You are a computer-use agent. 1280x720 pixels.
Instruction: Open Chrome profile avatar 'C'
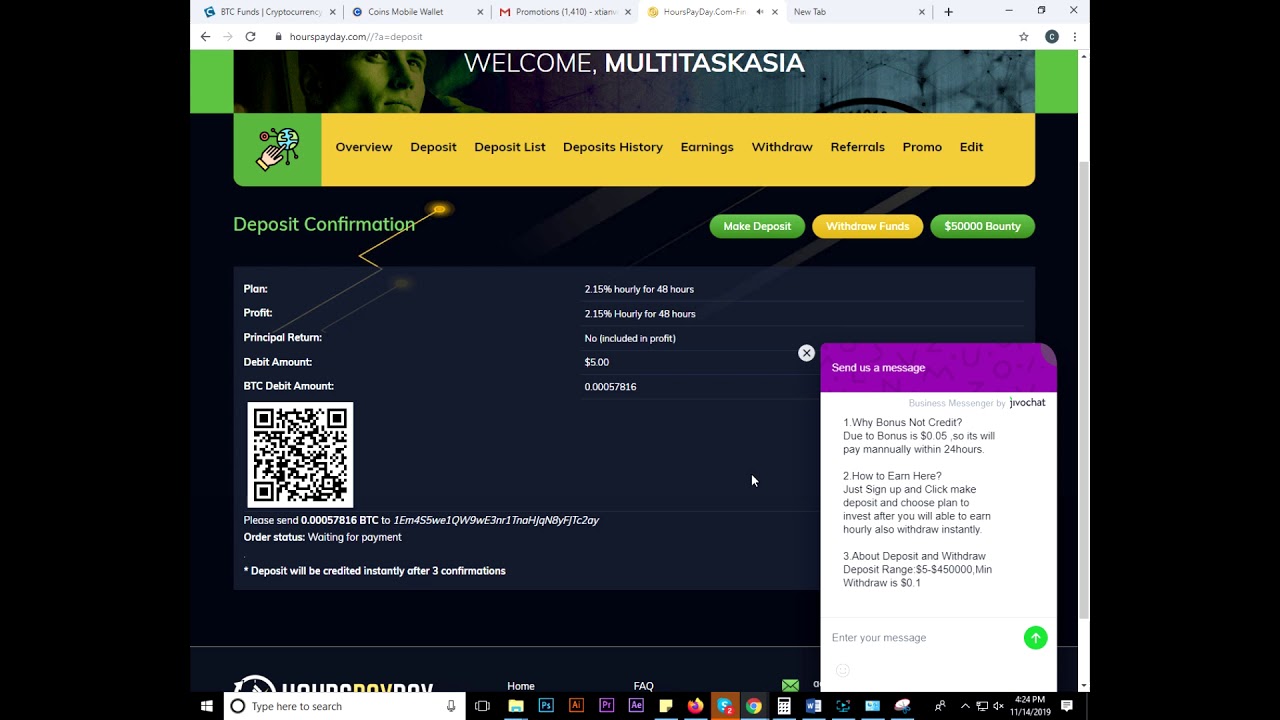(x=1051, y=36)
